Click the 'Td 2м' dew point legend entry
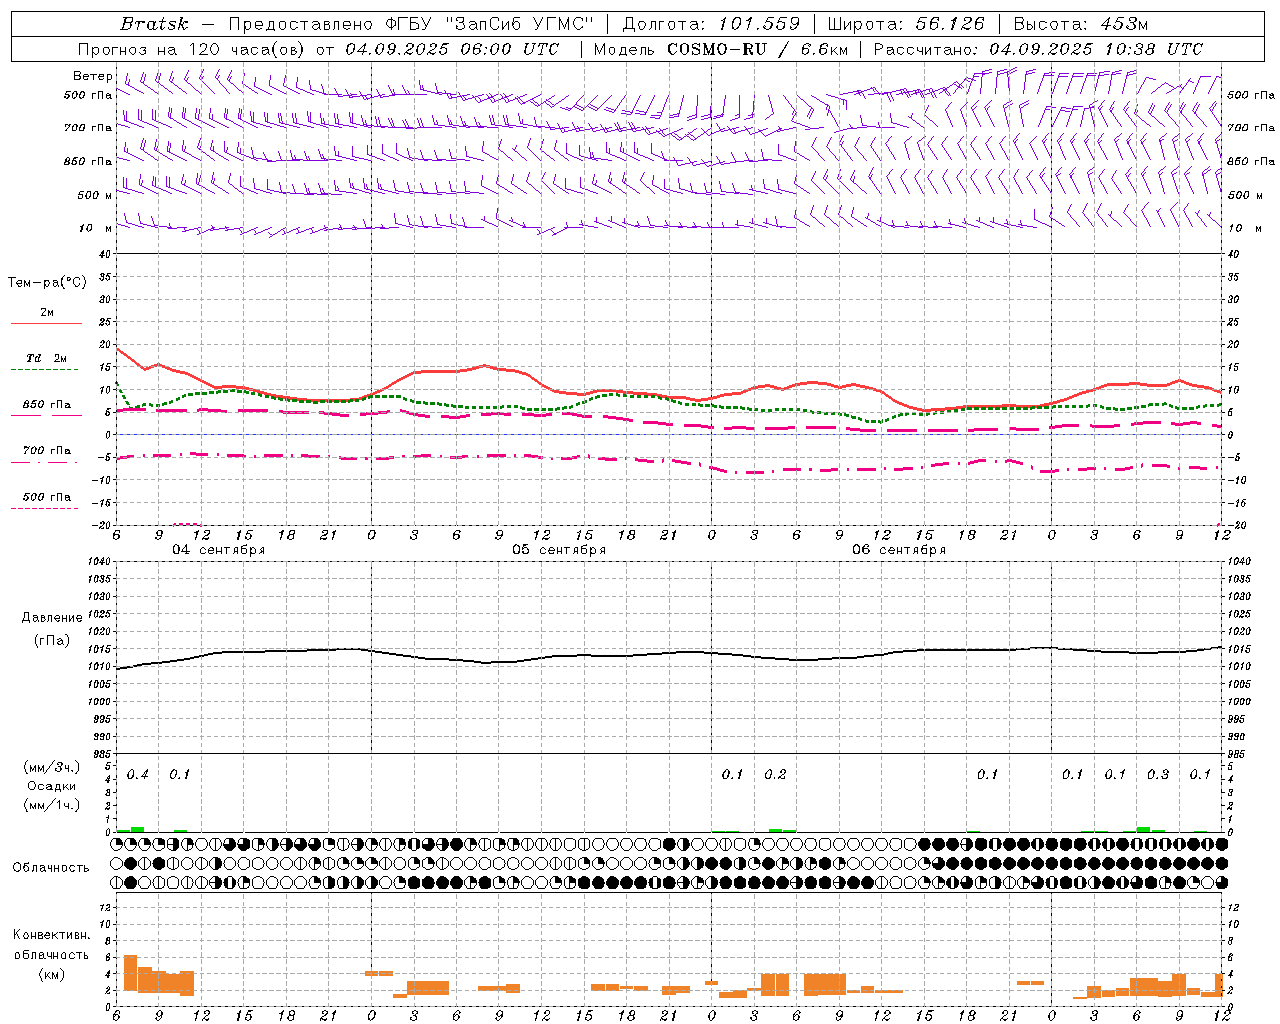Viewport: 1280px width, 1024px height. pyautogui.click(x=46, y=358)
